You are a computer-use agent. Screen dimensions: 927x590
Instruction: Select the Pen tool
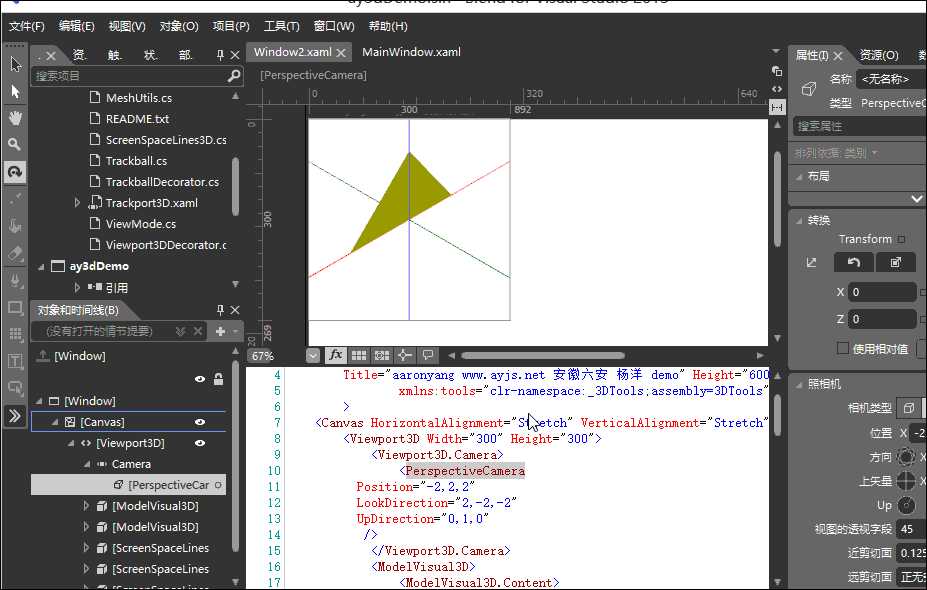15,280
